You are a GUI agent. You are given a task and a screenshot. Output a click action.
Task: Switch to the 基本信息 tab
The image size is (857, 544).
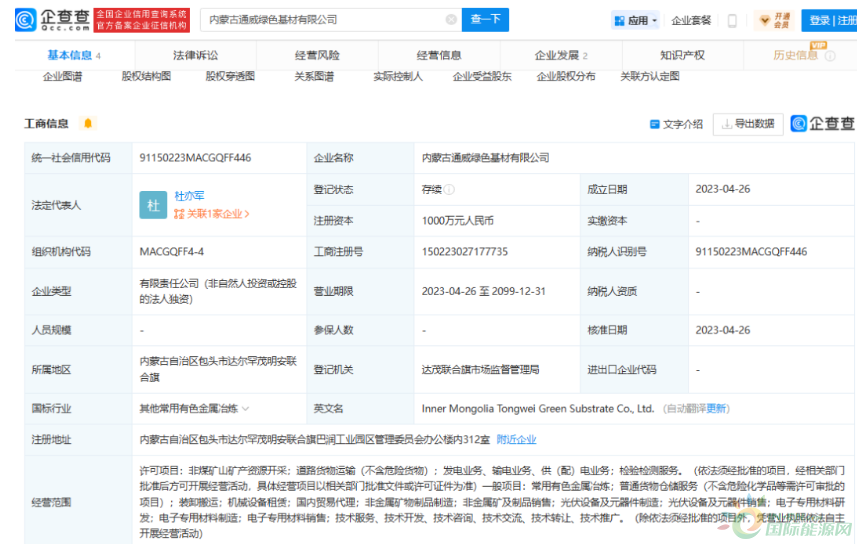[74, 55]
